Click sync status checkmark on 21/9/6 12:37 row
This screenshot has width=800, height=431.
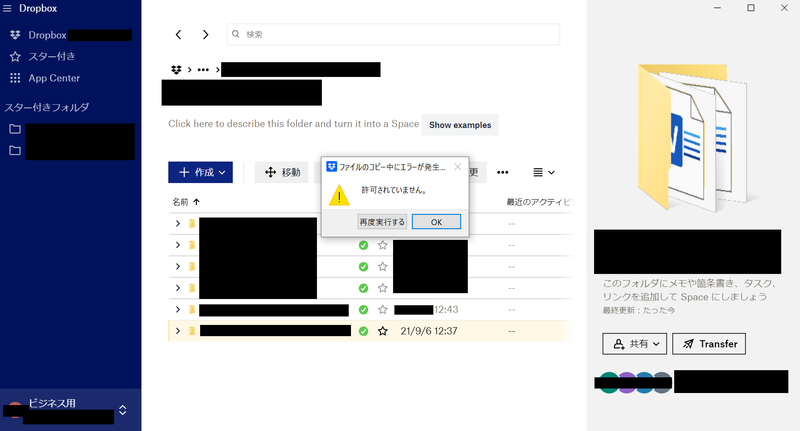(x=363, y=331)
